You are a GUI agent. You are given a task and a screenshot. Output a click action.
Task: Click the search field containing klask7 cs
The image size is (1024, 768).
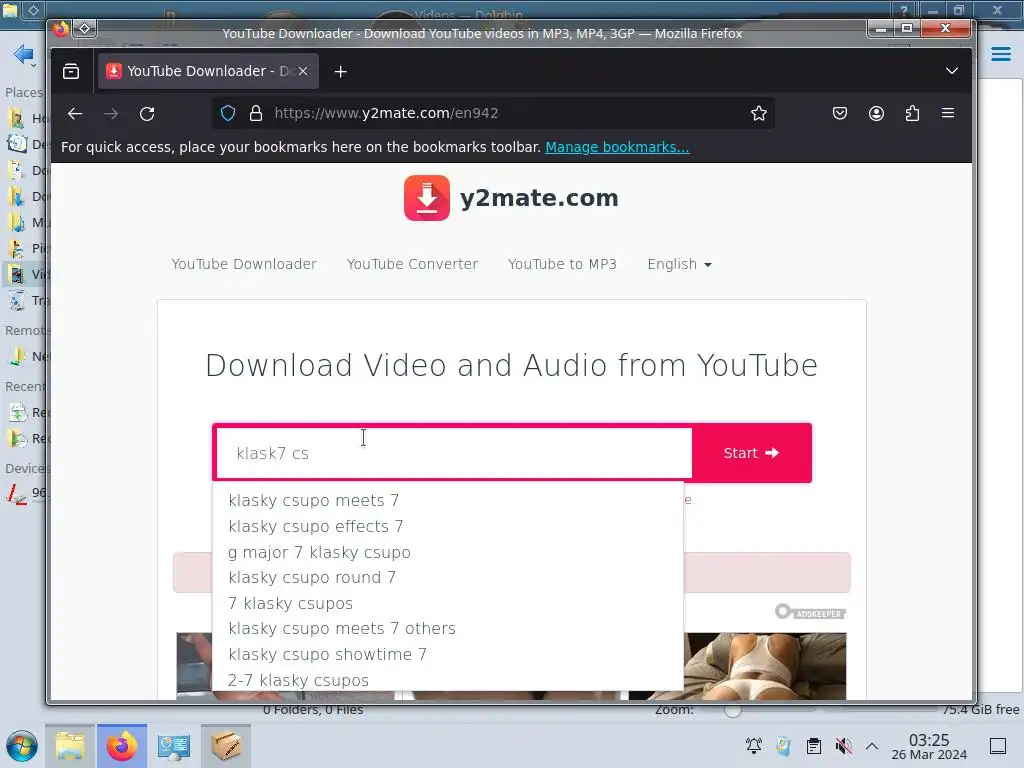pos(454,453)
